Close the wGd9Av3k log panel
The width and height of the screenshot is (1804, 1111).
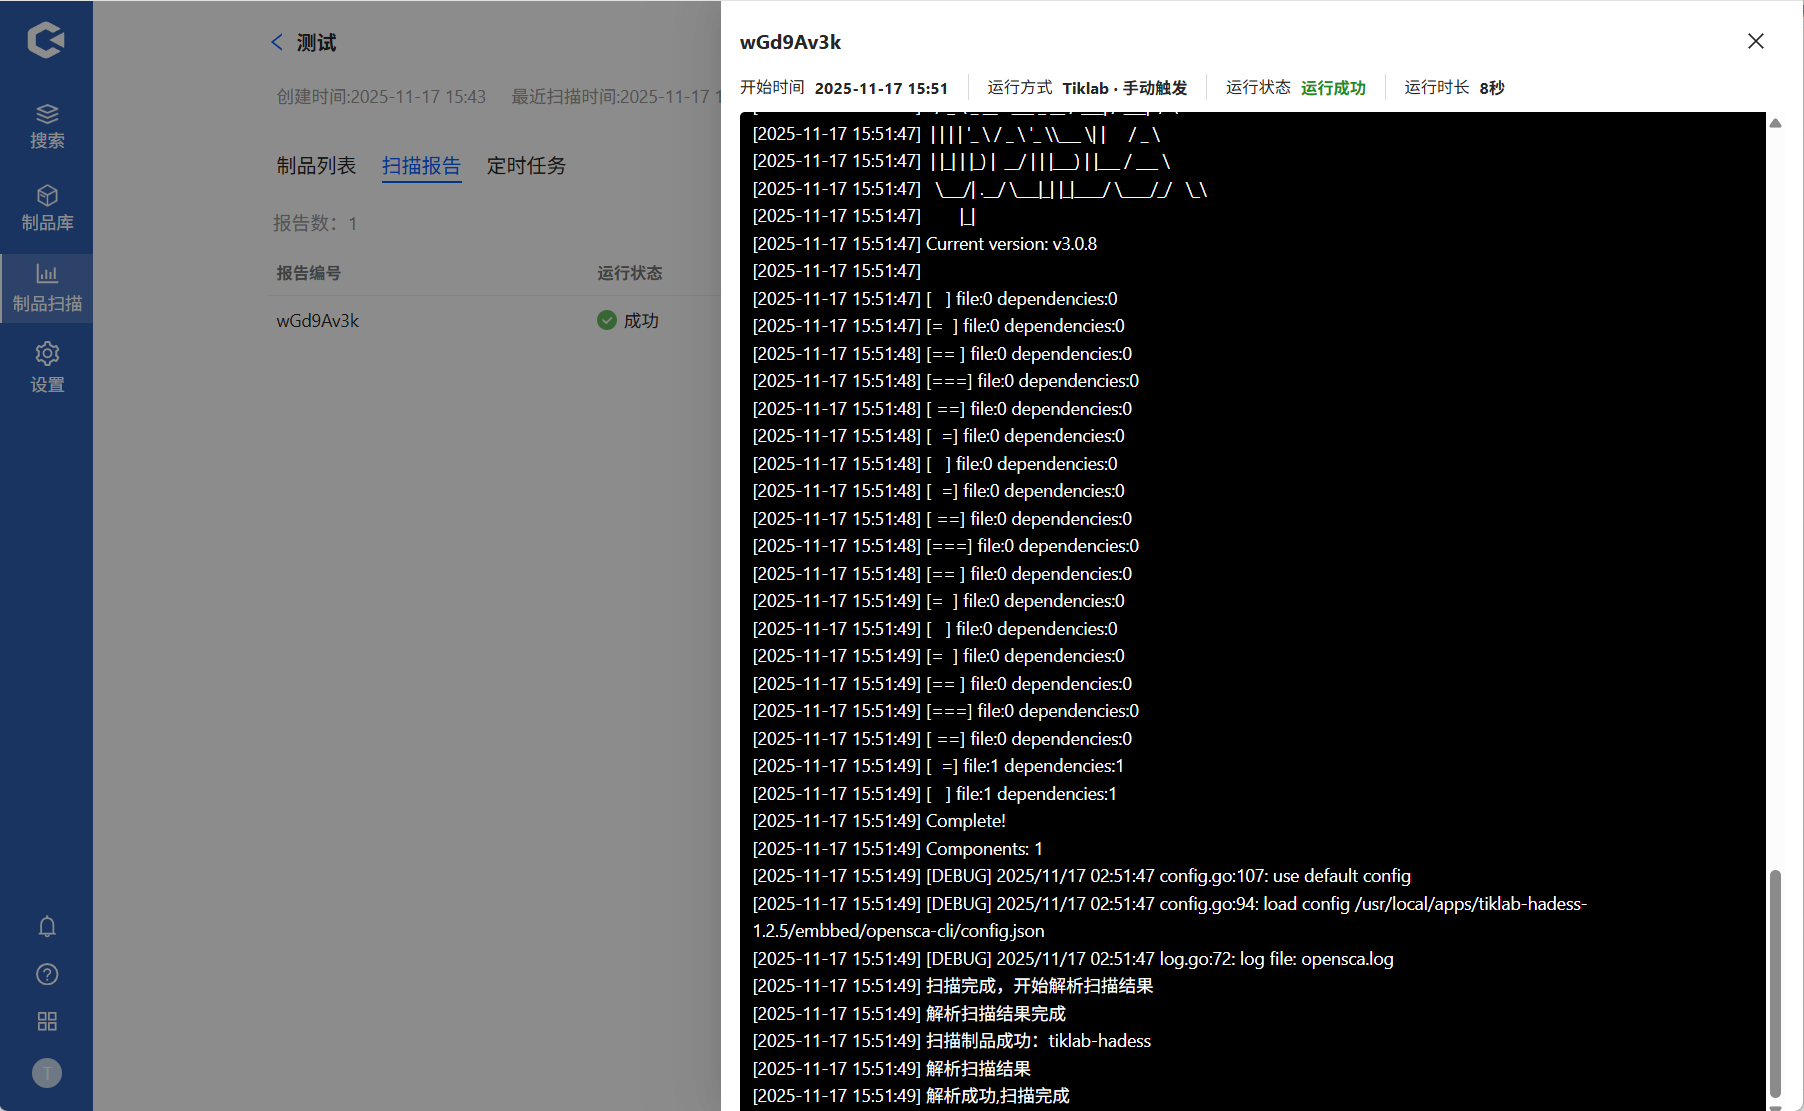[x=1756, y=41]
